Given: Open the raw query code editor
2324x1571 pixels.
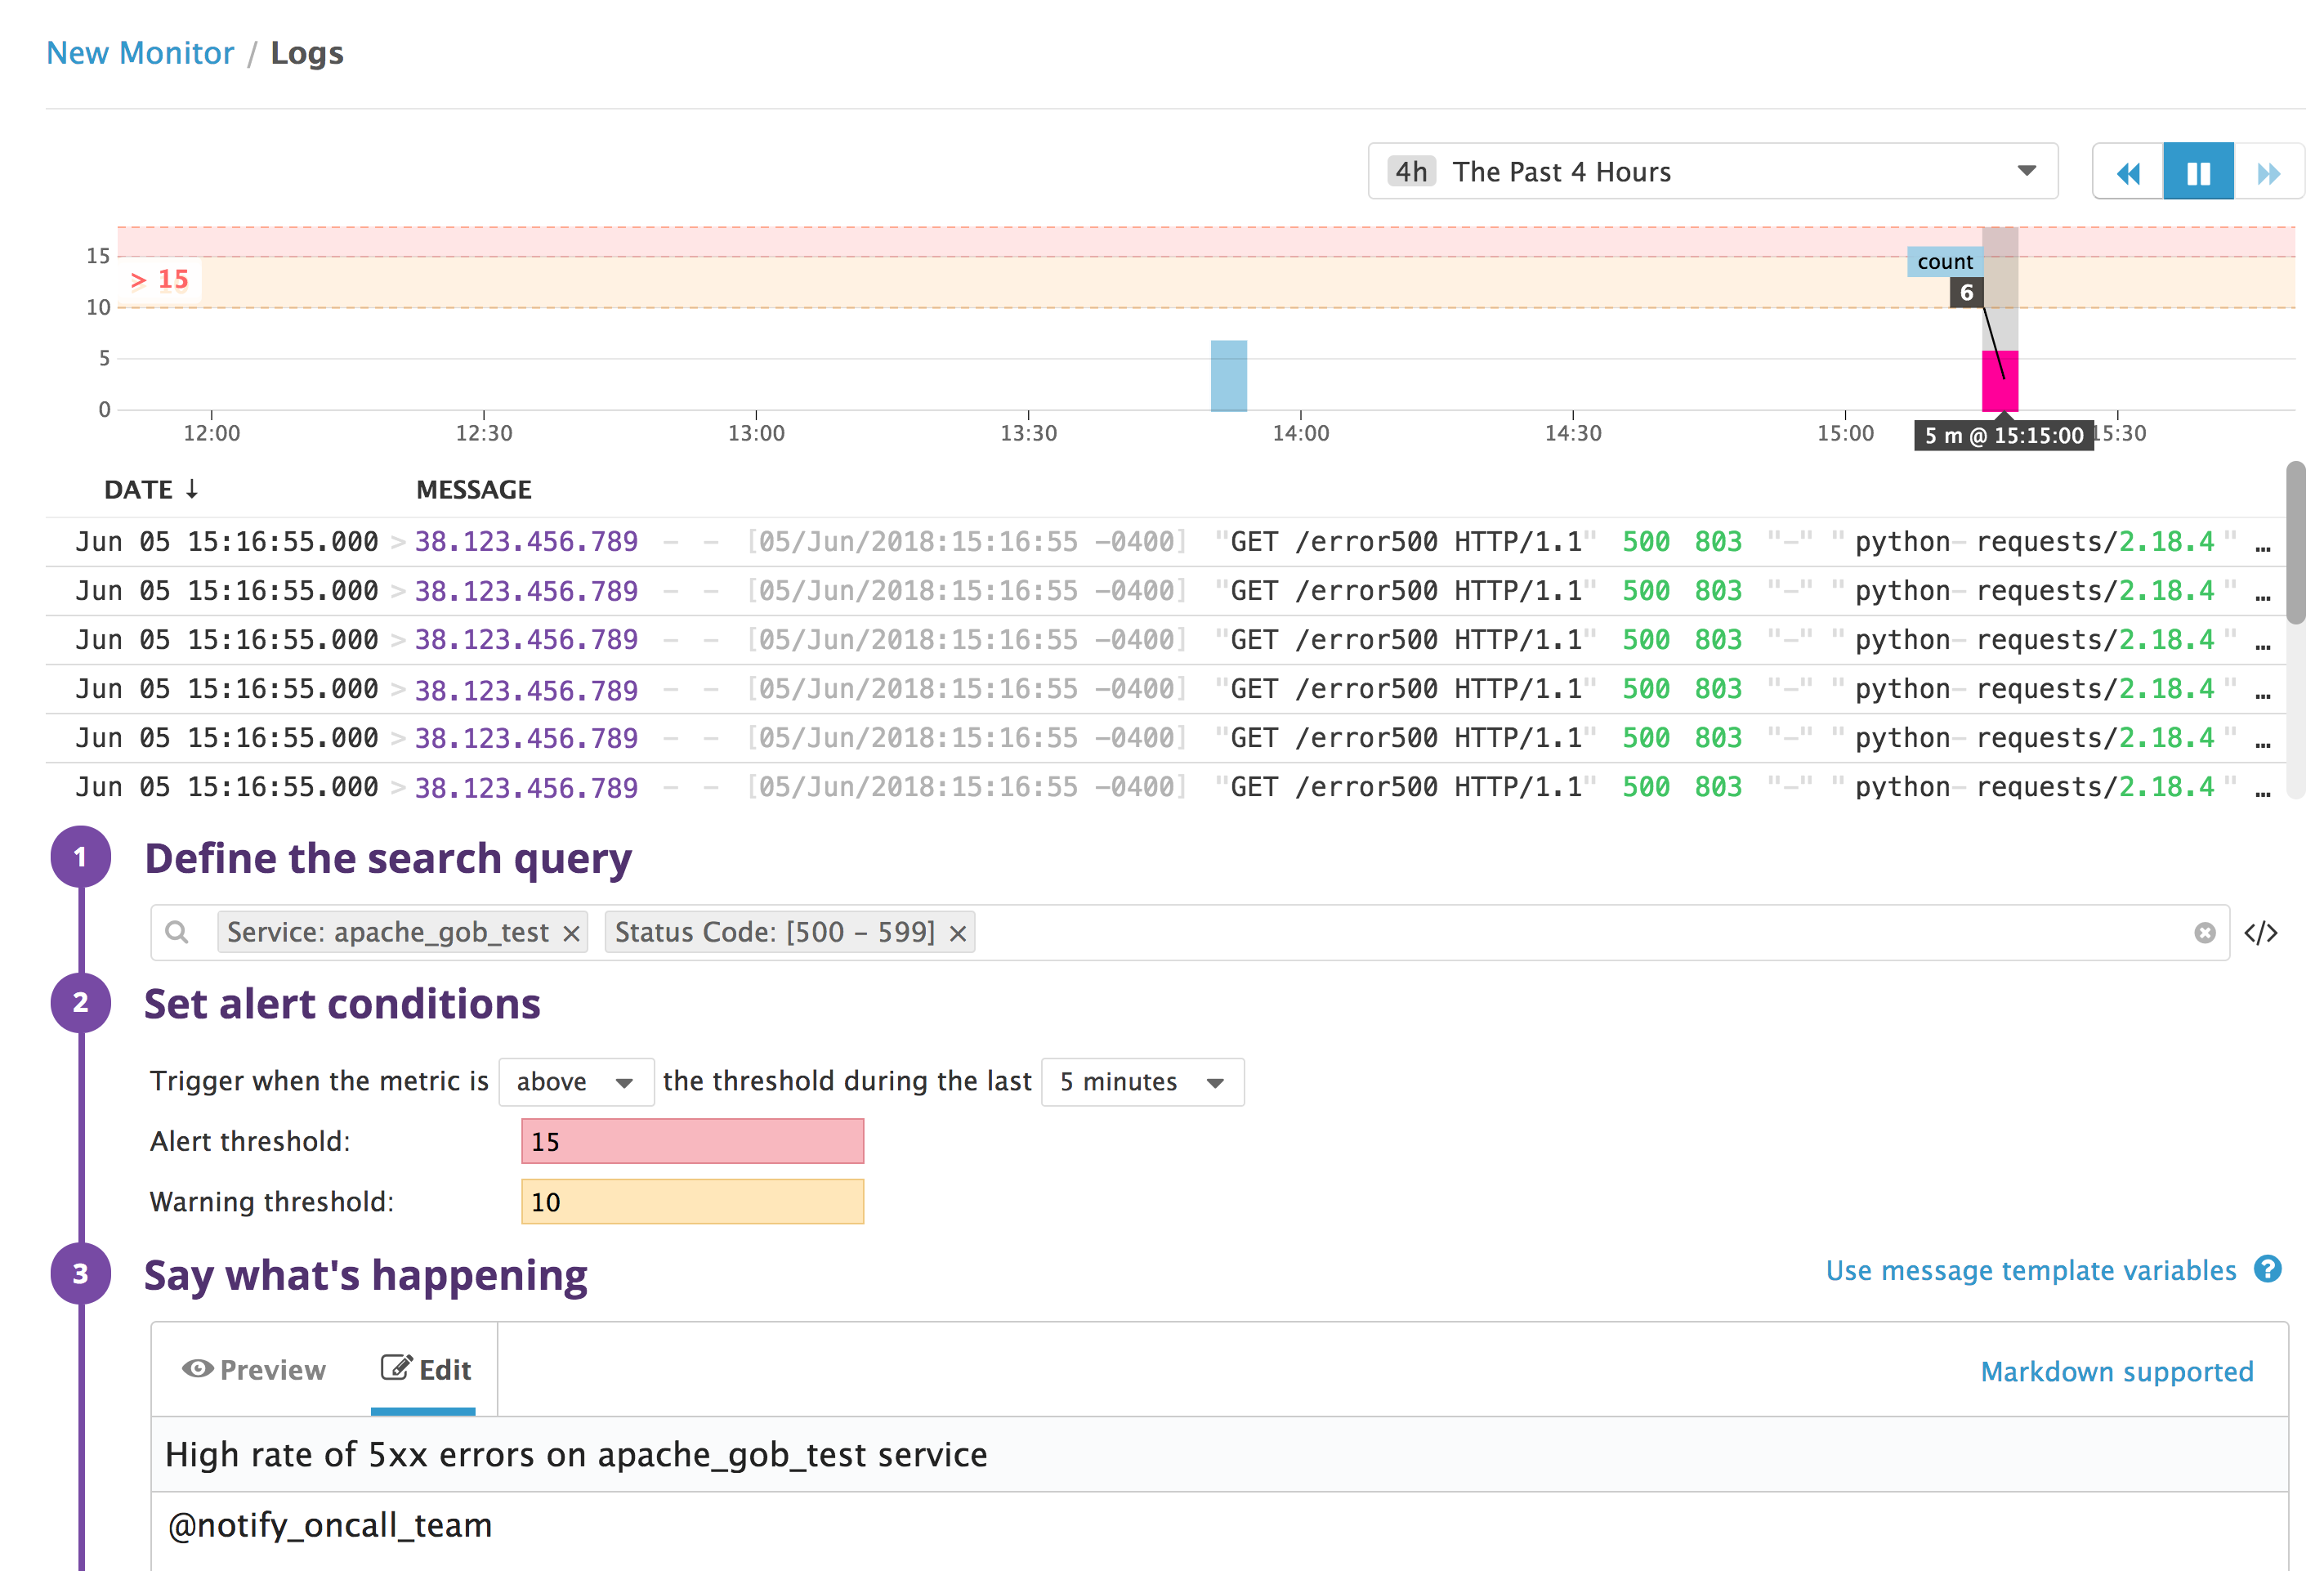Looking at the screenshot, I should click(x=2260, y=932).
